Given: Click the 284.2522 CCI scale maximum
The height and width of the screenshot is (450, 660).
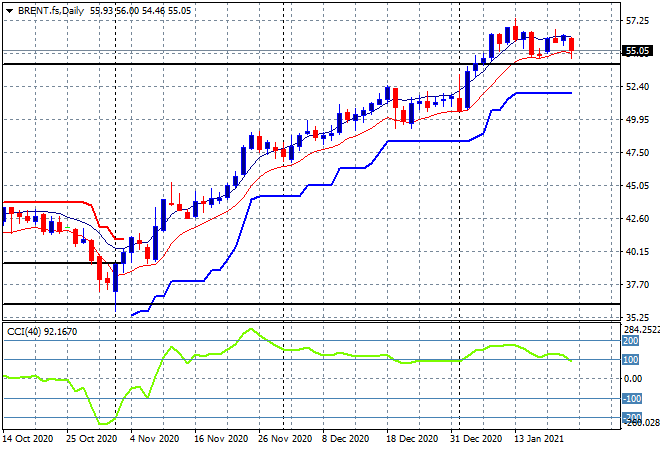Looking at the screenshot, I should tap(641, 330).
